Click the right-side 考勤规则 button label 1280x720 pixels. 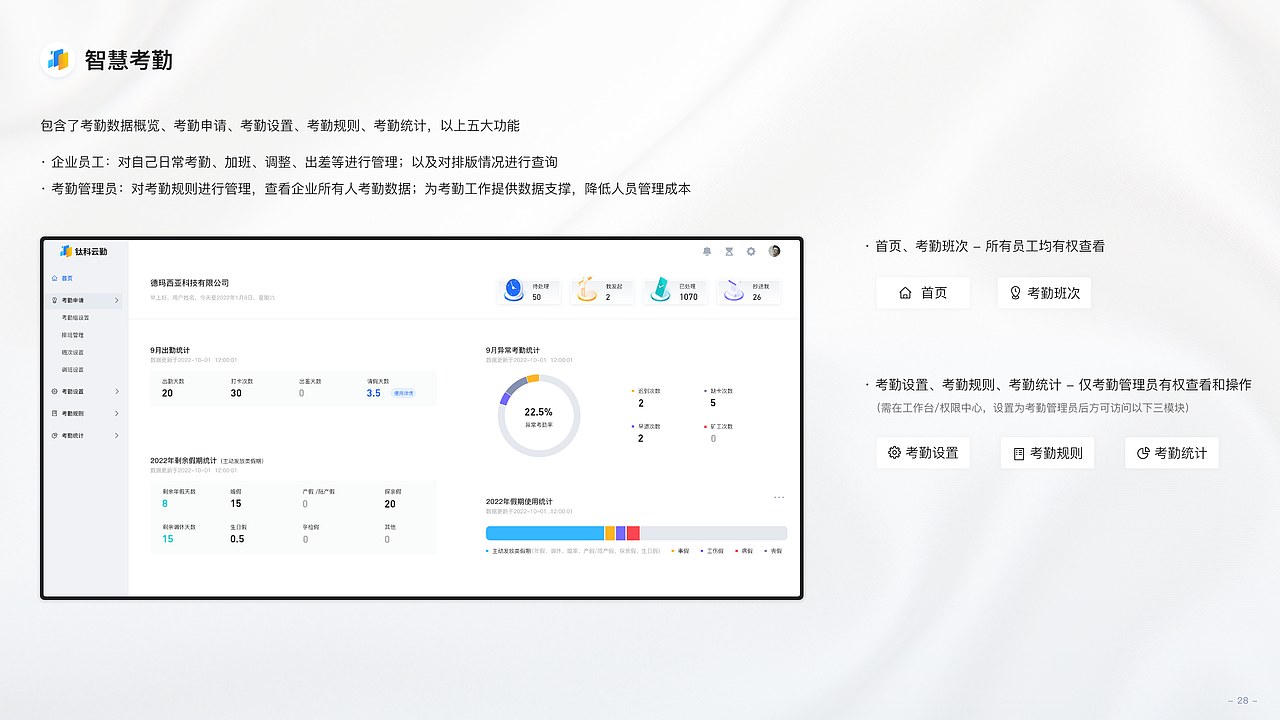(x=1057, y=453)
